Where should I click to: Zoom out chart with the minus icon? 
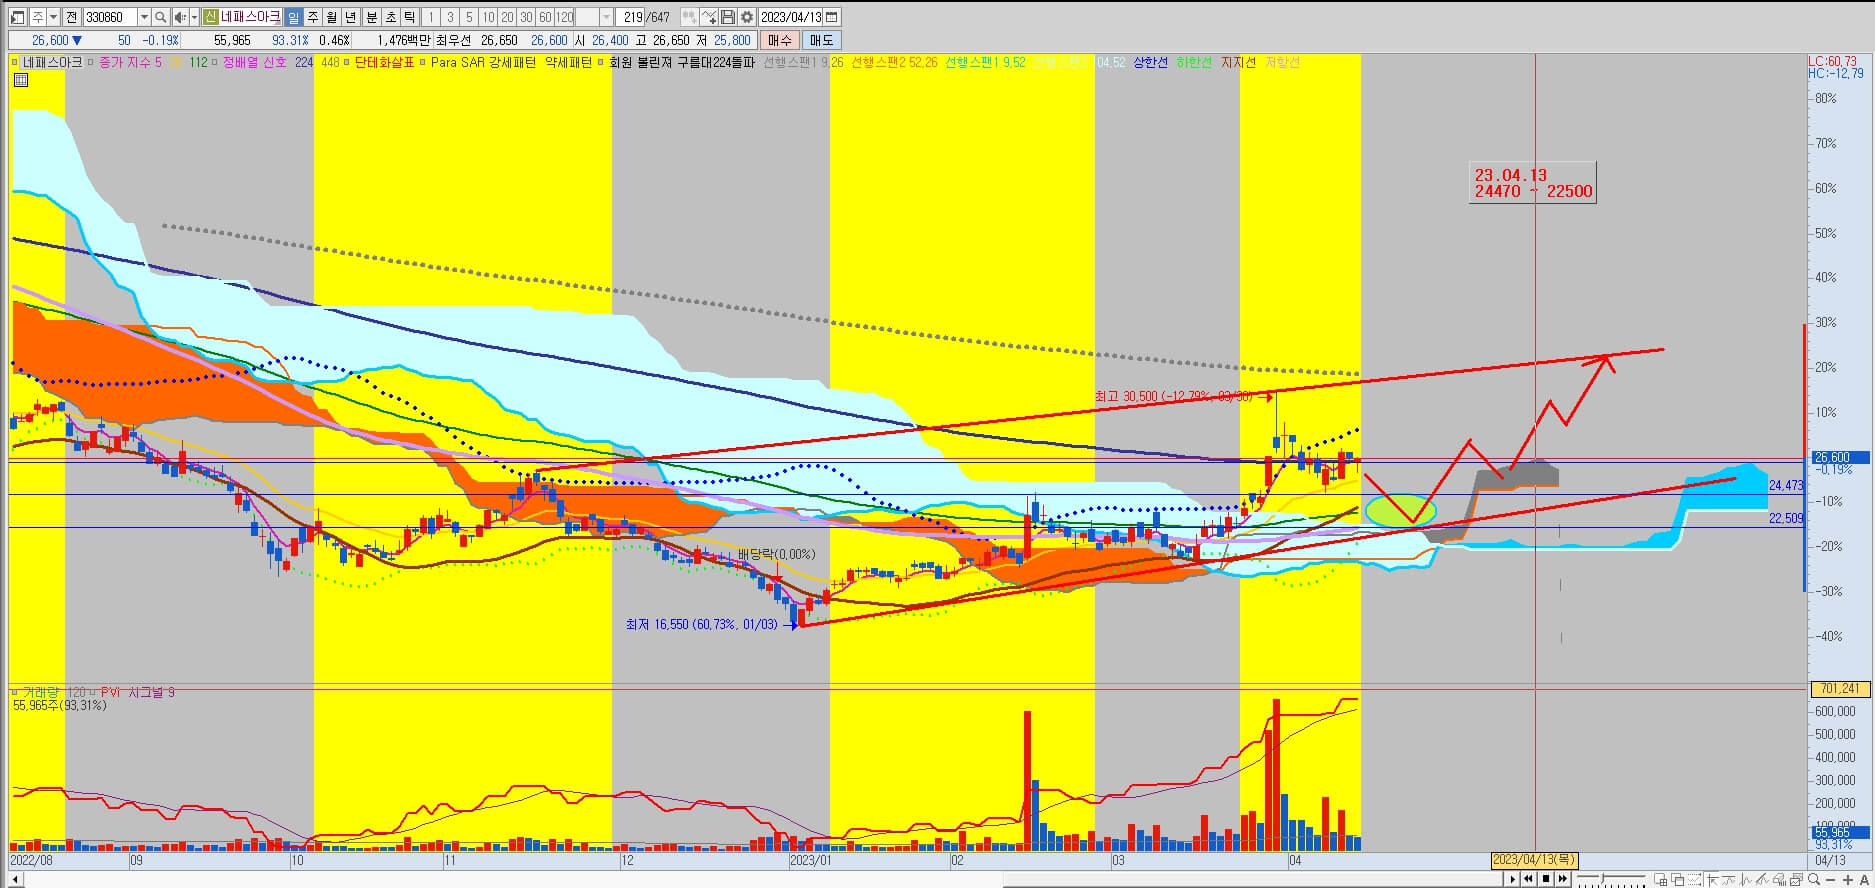pos(1831,880)
